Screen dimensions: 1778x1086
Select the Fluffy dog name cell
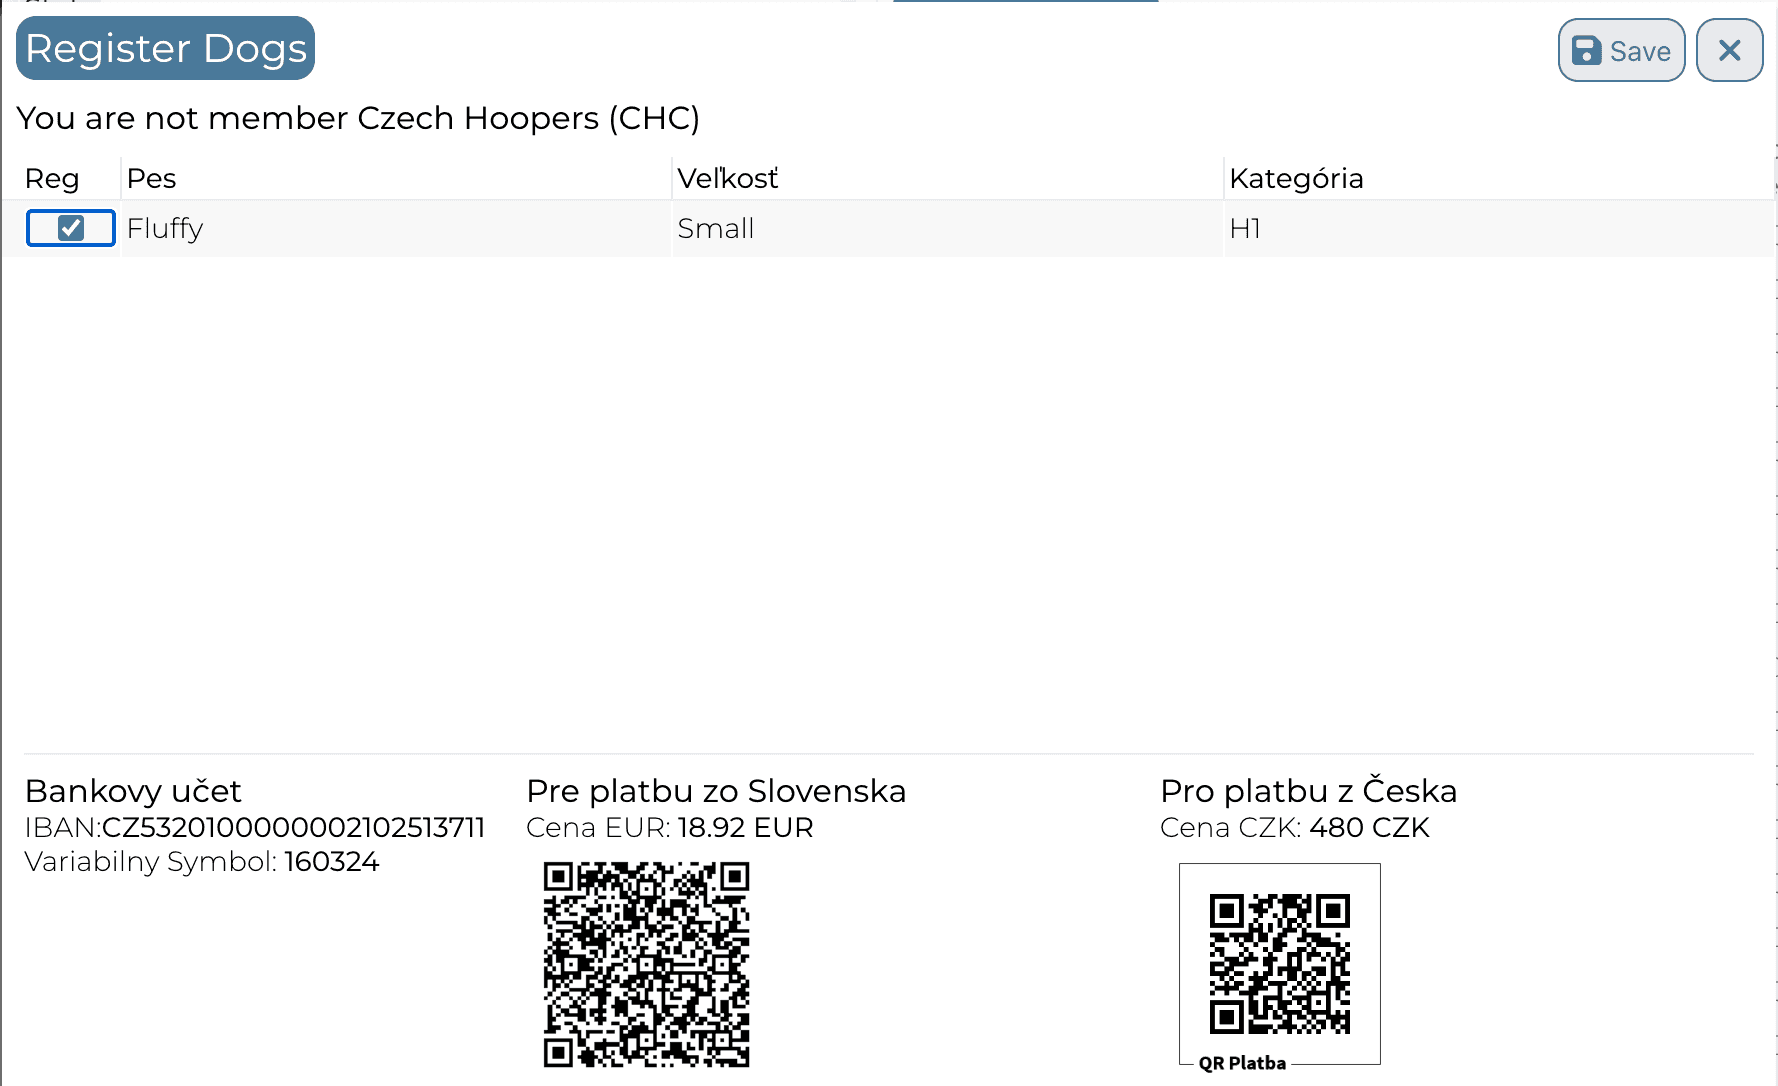click(x=396, y=228)
